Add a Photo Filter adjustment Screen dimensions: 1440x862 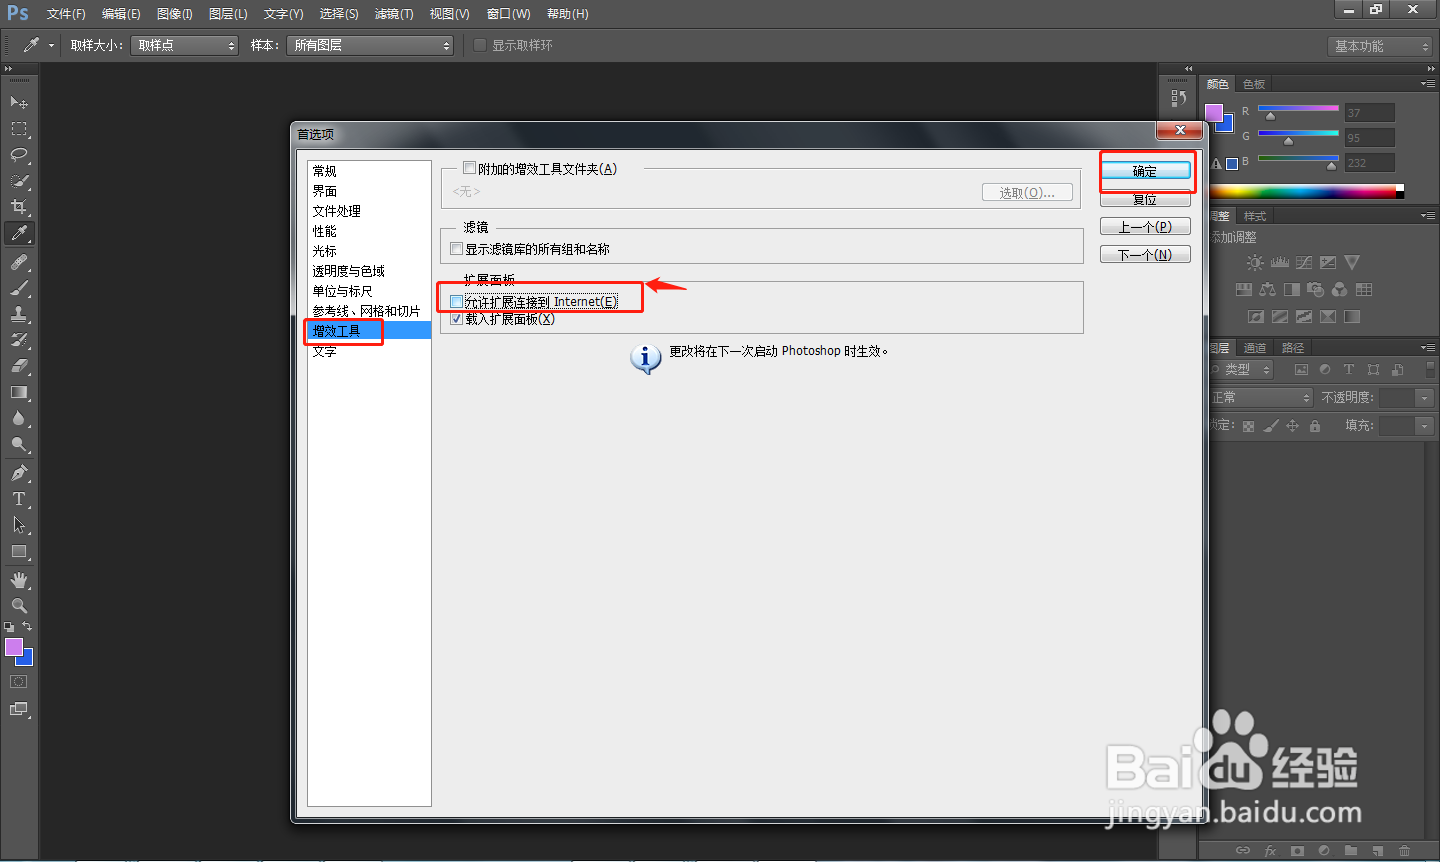click(1316, 290)
